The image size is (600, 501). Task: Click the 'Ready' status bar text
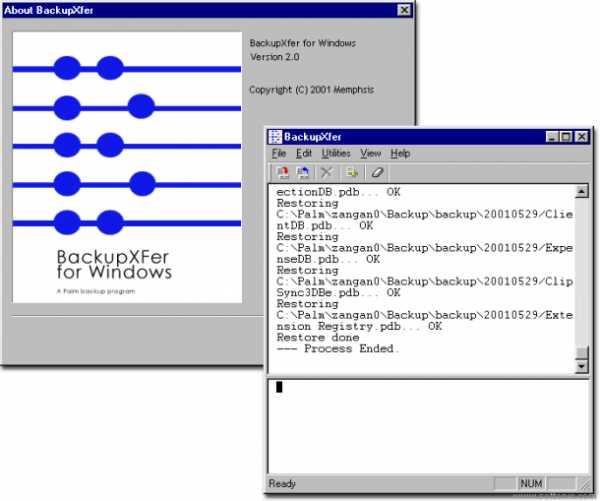point(282,483)
